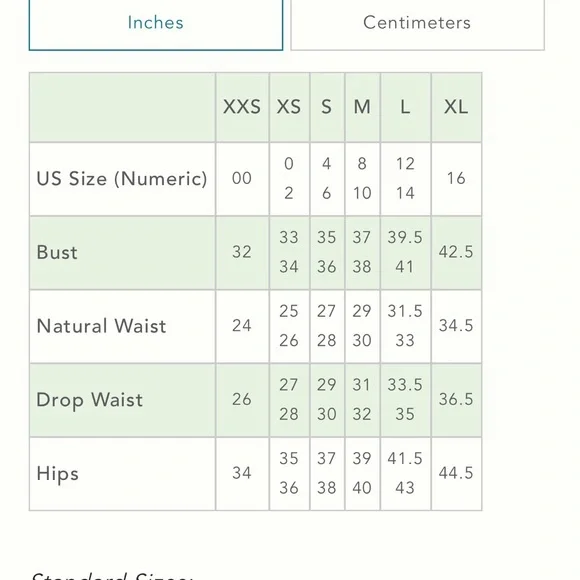Switch to the Centimeters tab
The height and width of the screenshot is (580, 580).
coord(417,23)
